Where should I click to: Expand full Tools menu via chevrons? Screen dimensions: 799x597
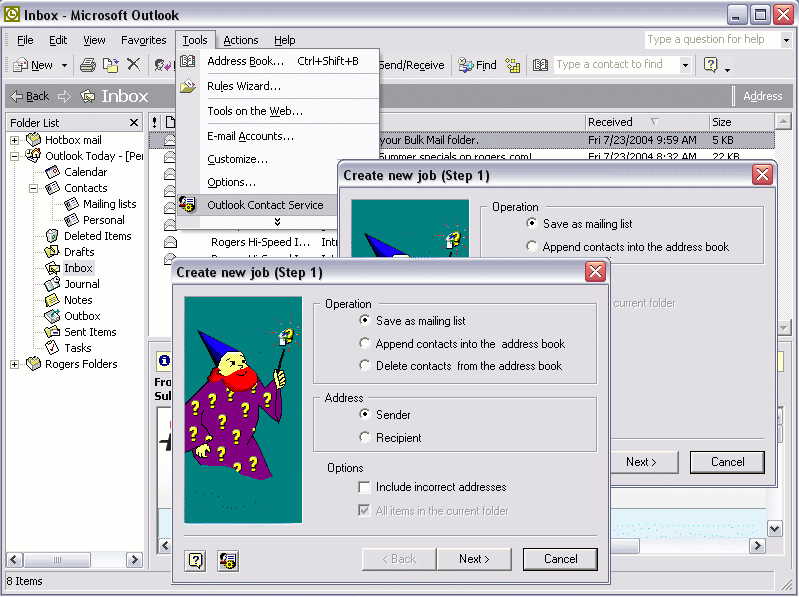[x=277, y=222]
